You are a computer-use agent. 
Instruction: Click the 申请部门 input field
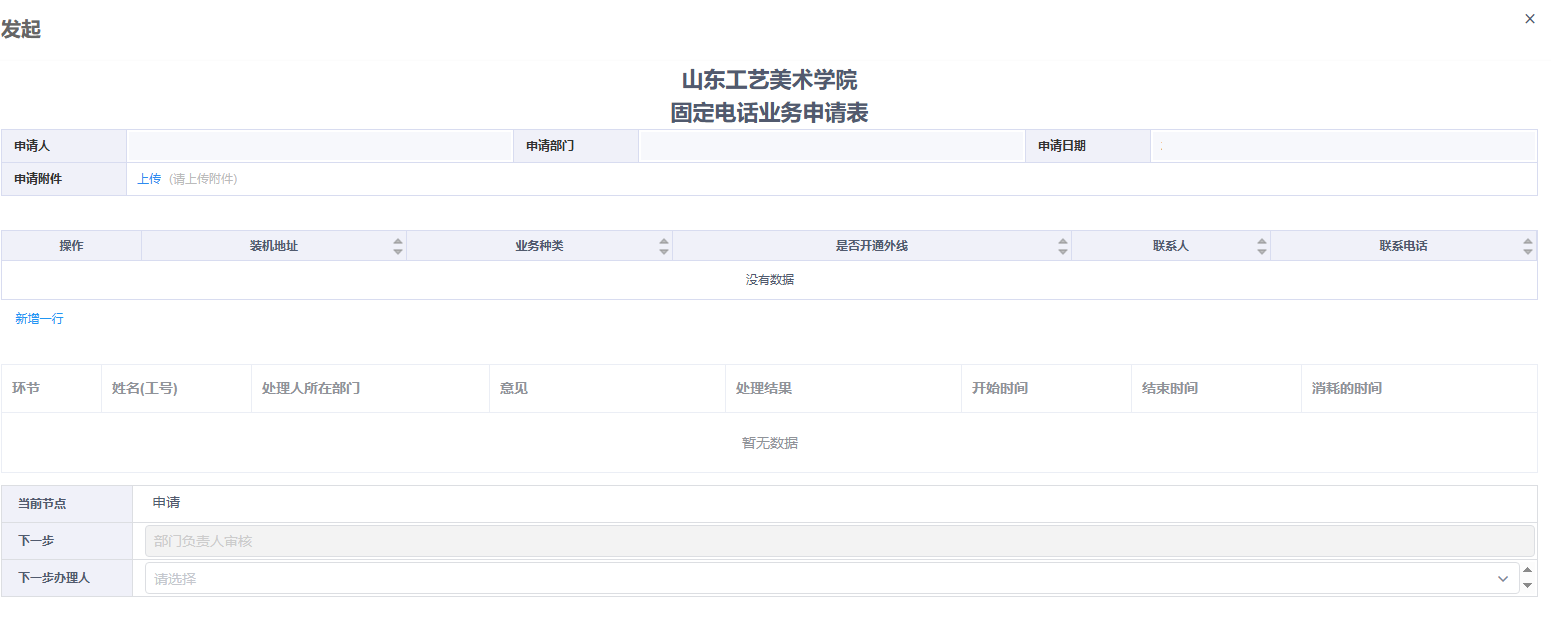[832, 146]
